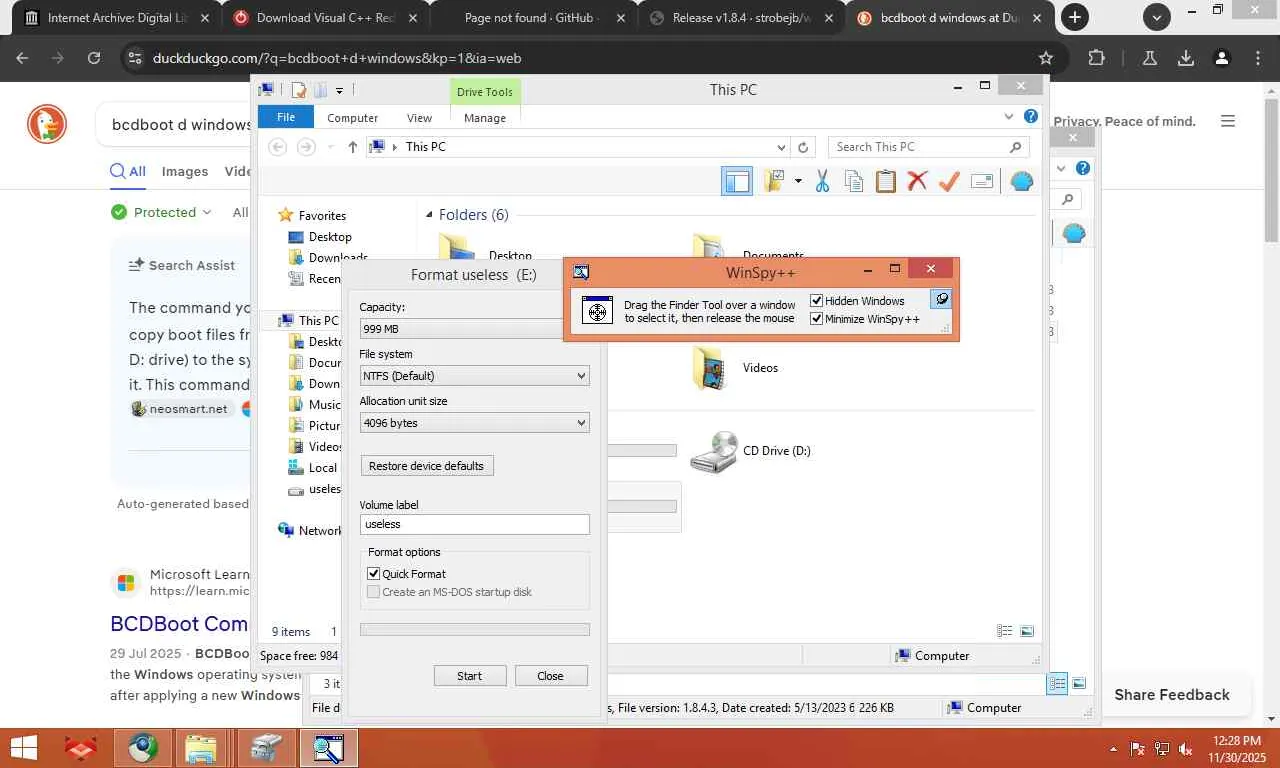
Task: Click the WinSpy++ pin button next to Hidden Windows
Action: coord(941,299)
